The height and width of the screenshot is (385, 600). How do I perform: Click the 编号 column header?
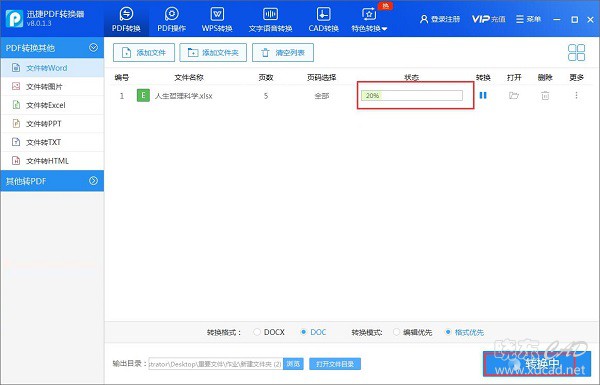click(122, 78)
